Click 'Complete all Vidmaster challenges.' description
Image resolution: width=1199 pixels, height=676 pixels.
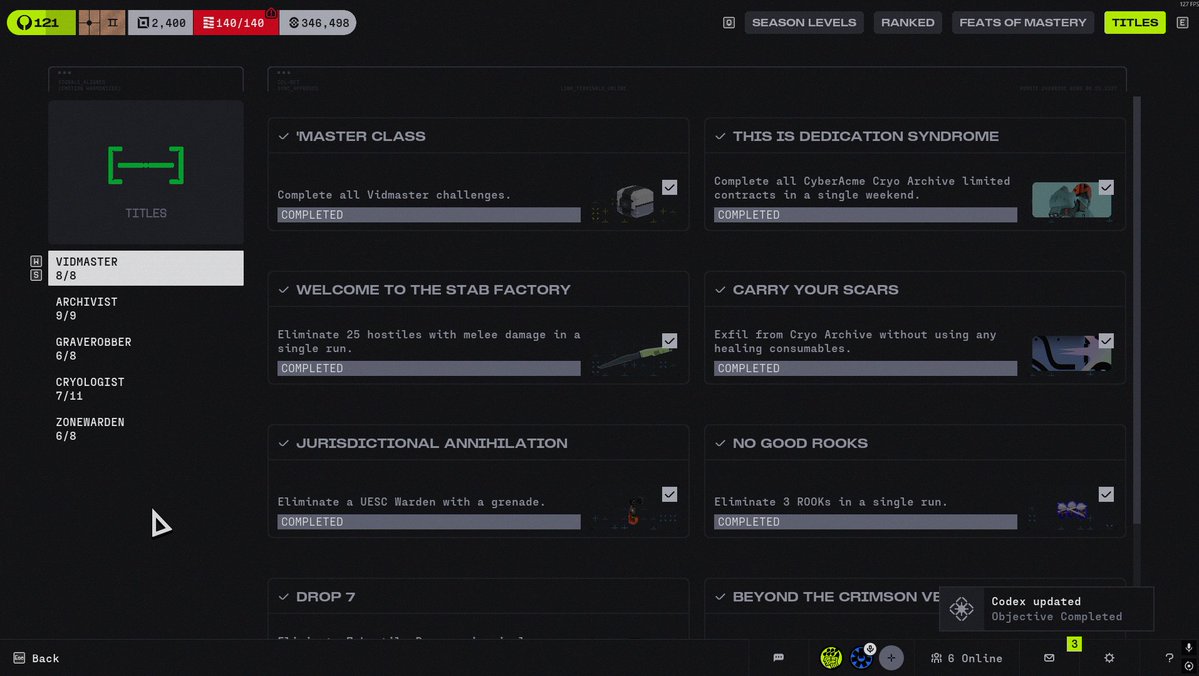coord(394,195)
